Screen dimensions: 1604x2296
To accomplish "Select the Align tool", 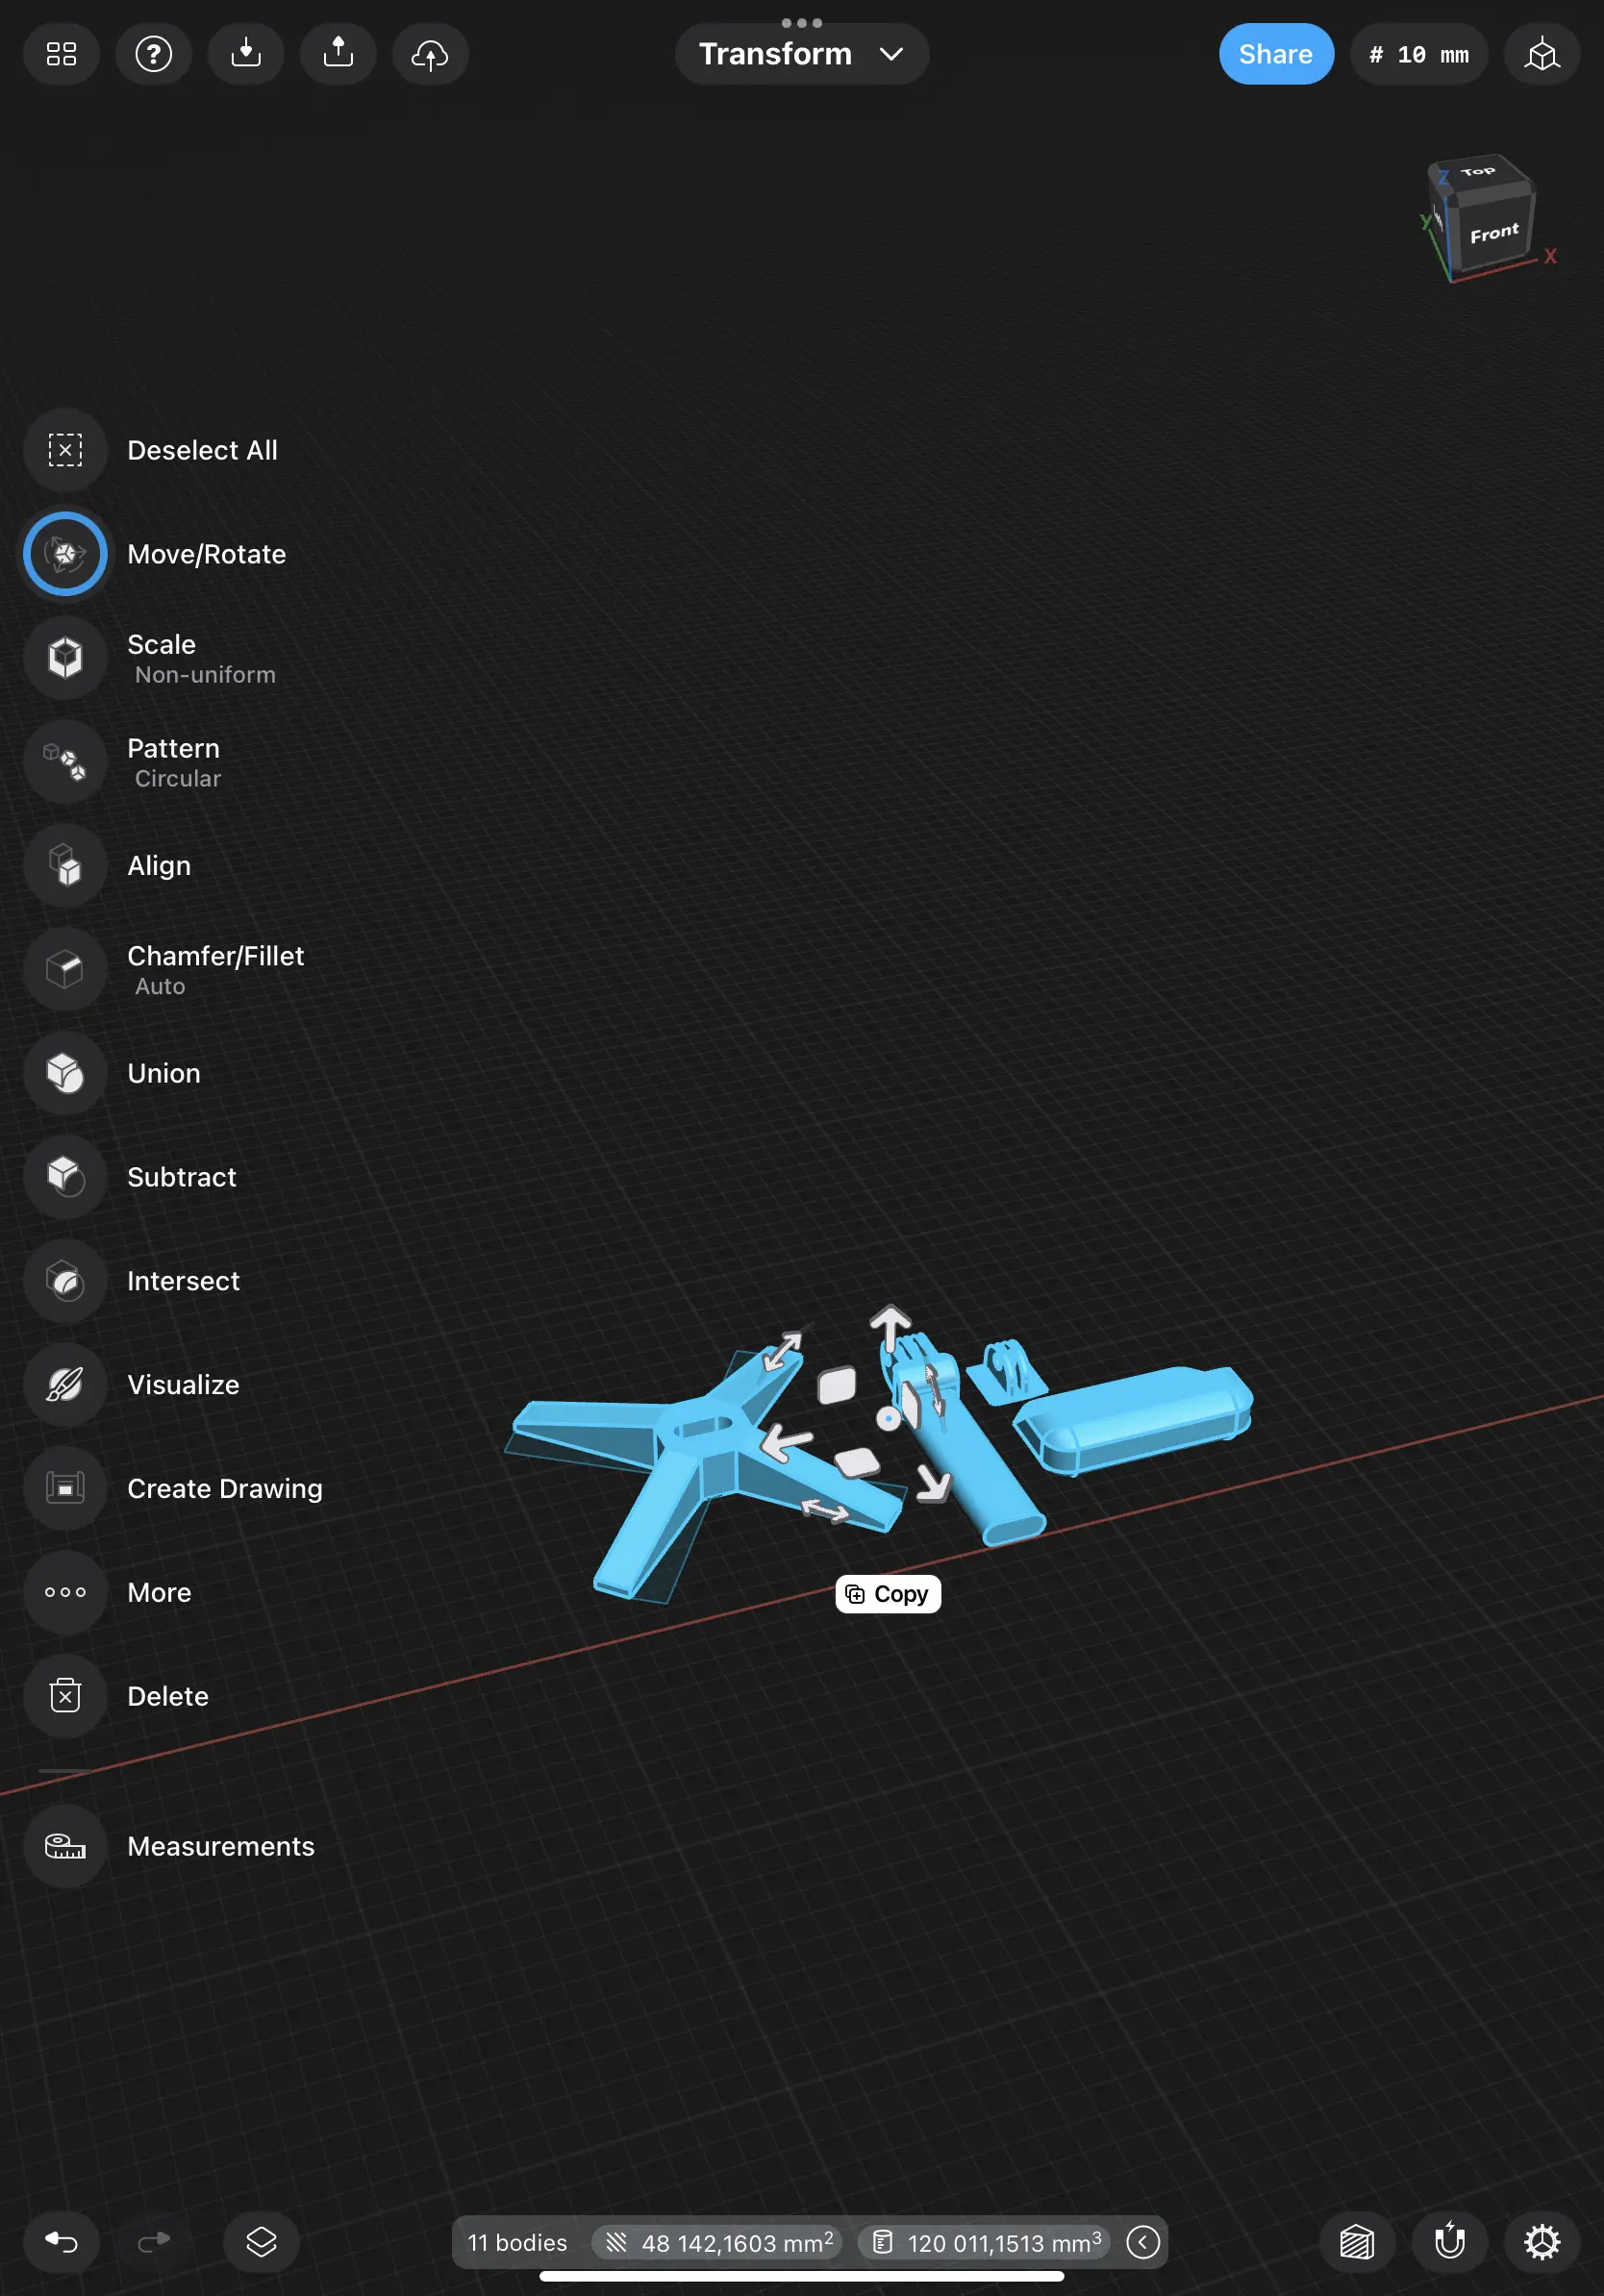I will click(64, 866).
